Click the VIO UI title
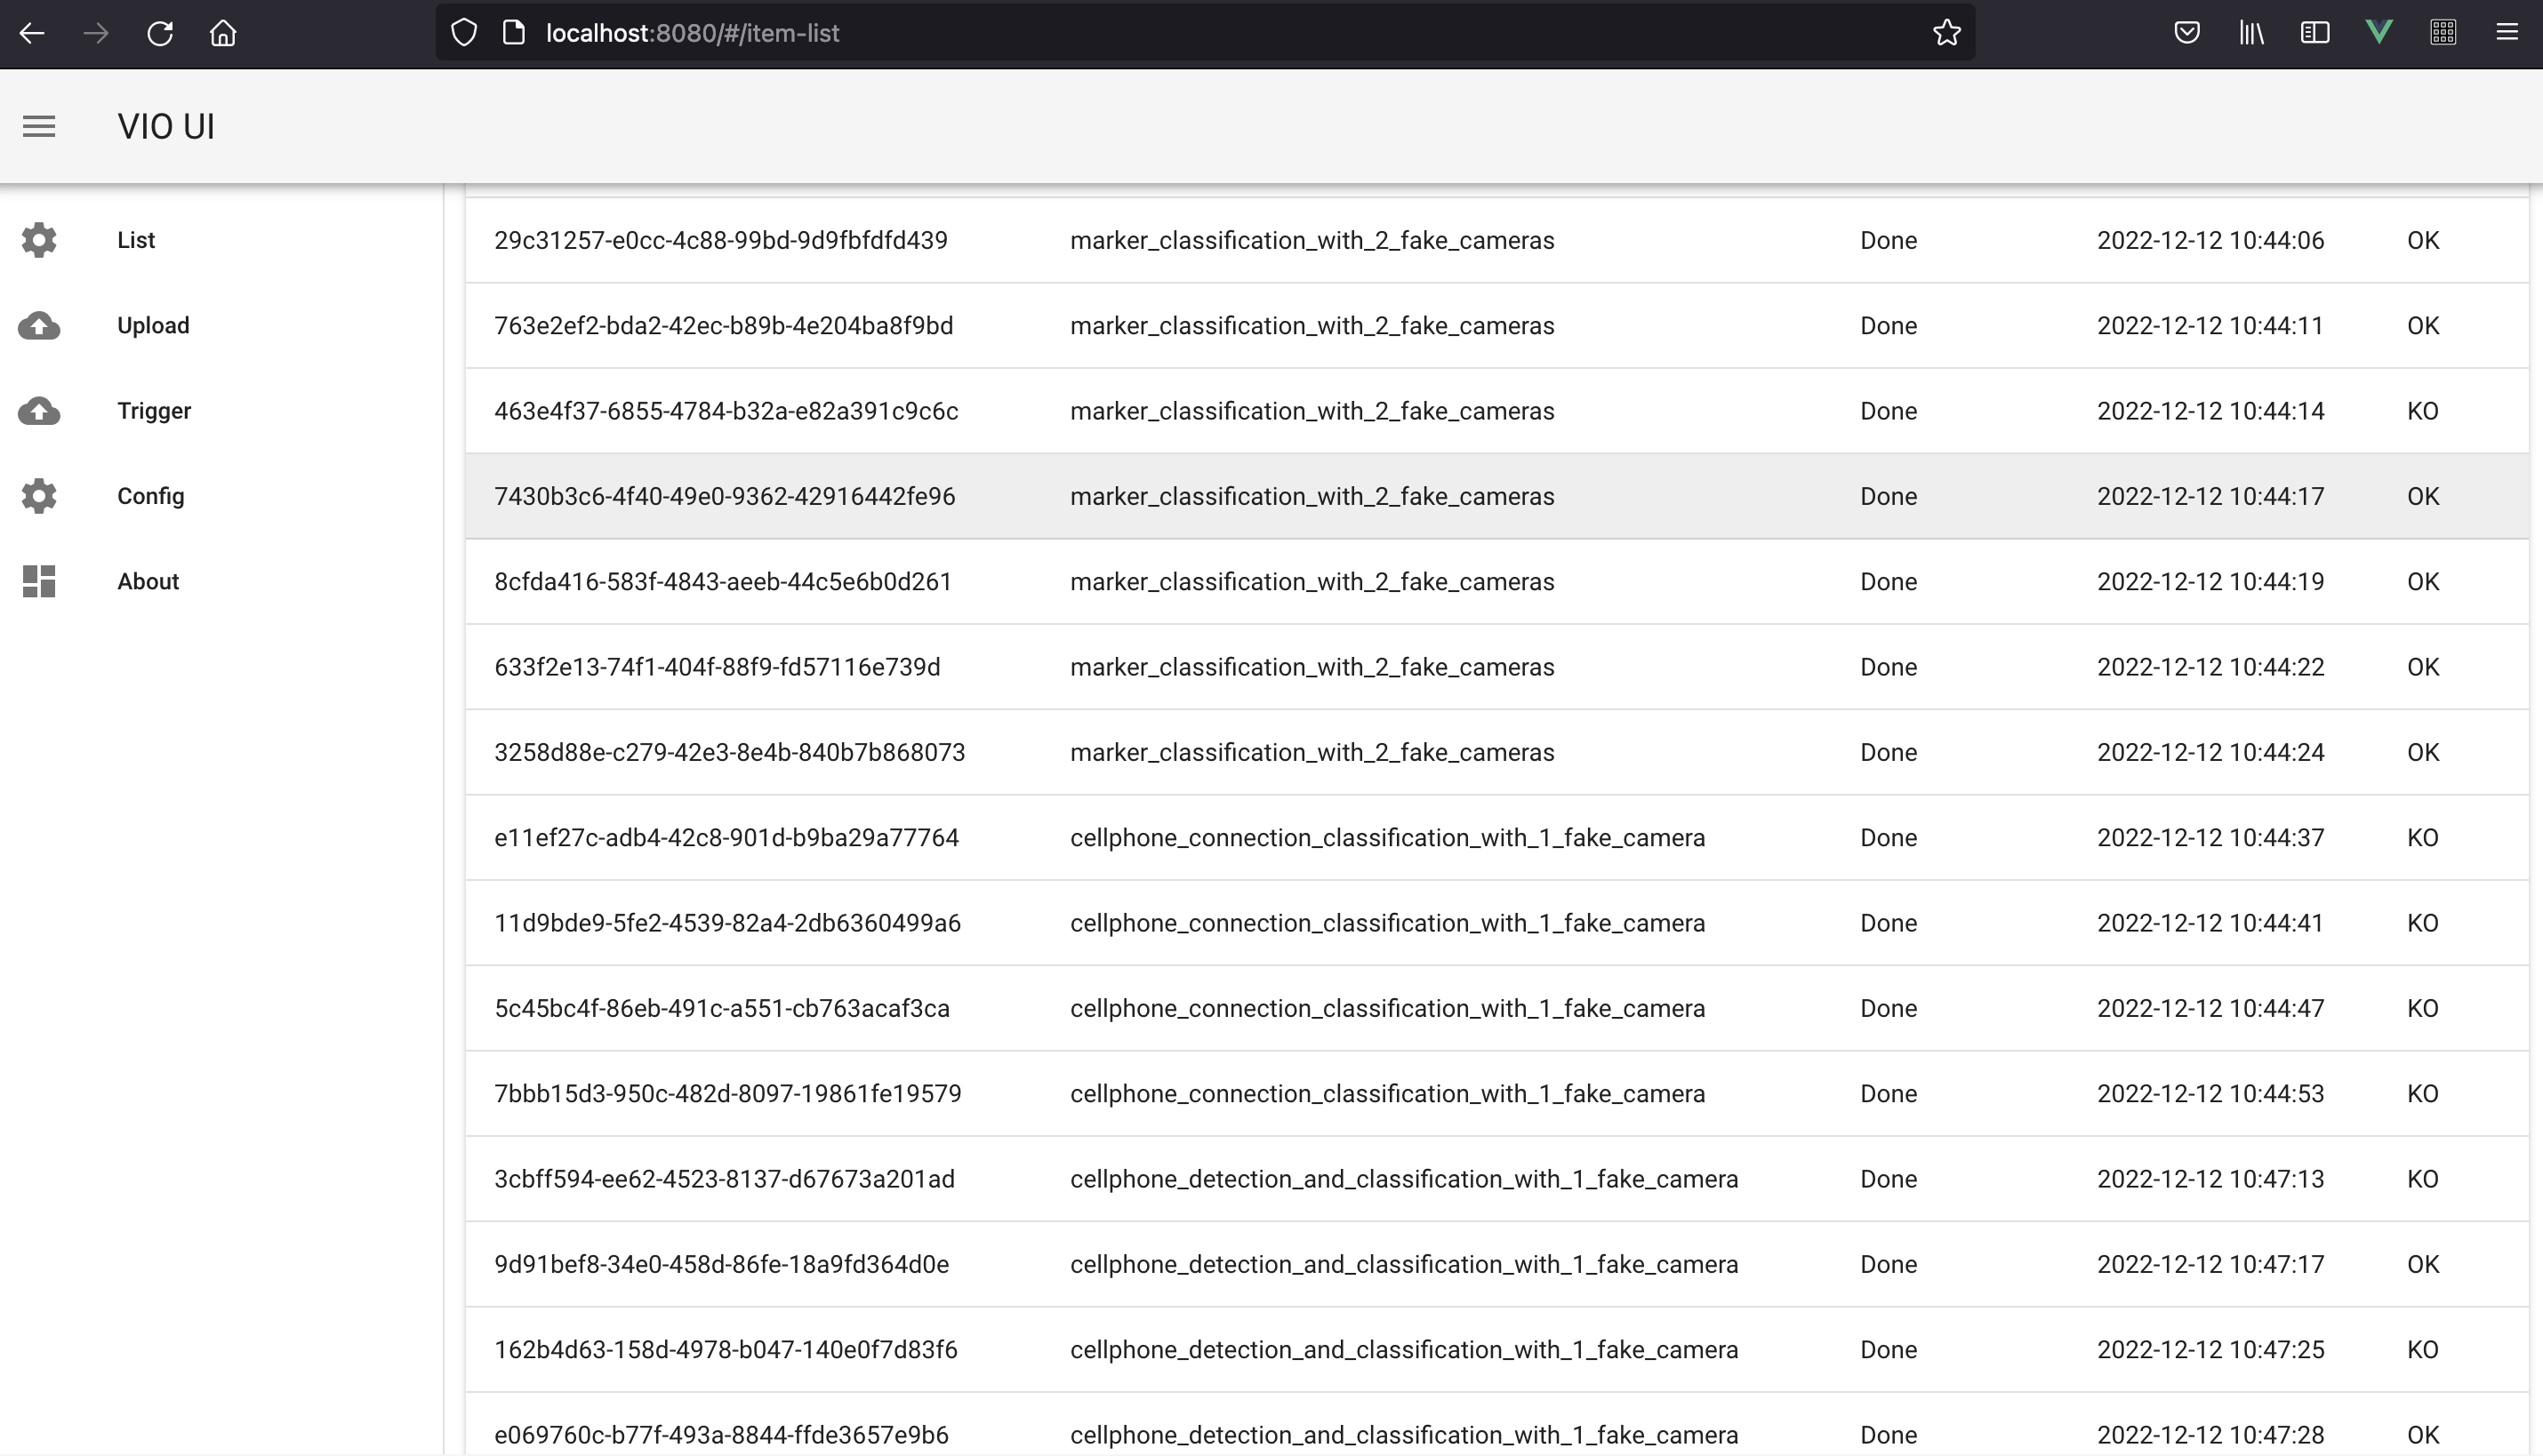The height and width of the screenshot is (1456, 2543). coord(166,127)
